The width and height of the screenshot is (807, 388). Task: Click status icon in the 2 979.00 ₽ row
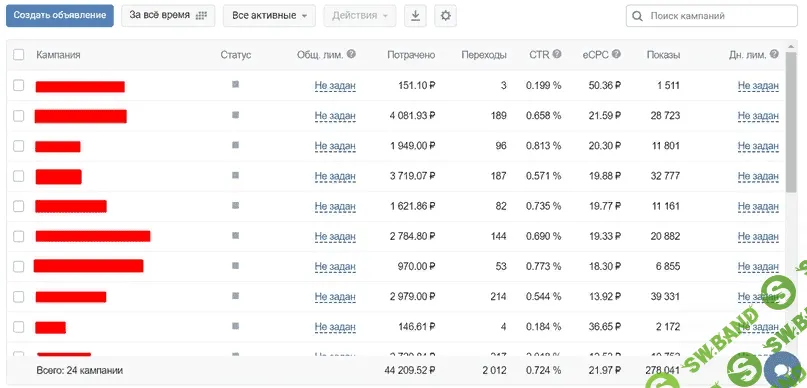pos(235,295)
